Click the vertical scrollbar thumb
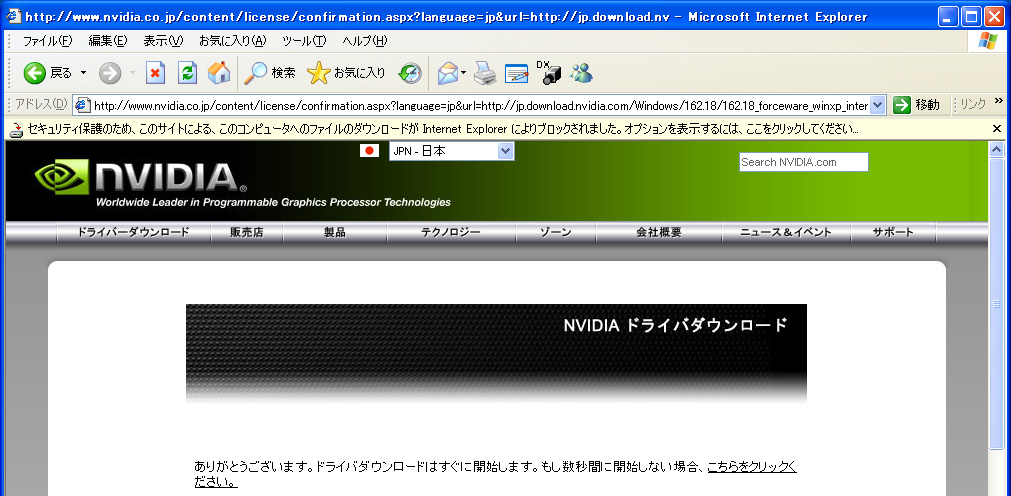The width and height of the screenshot is (1011, 496). coord(996,303)
